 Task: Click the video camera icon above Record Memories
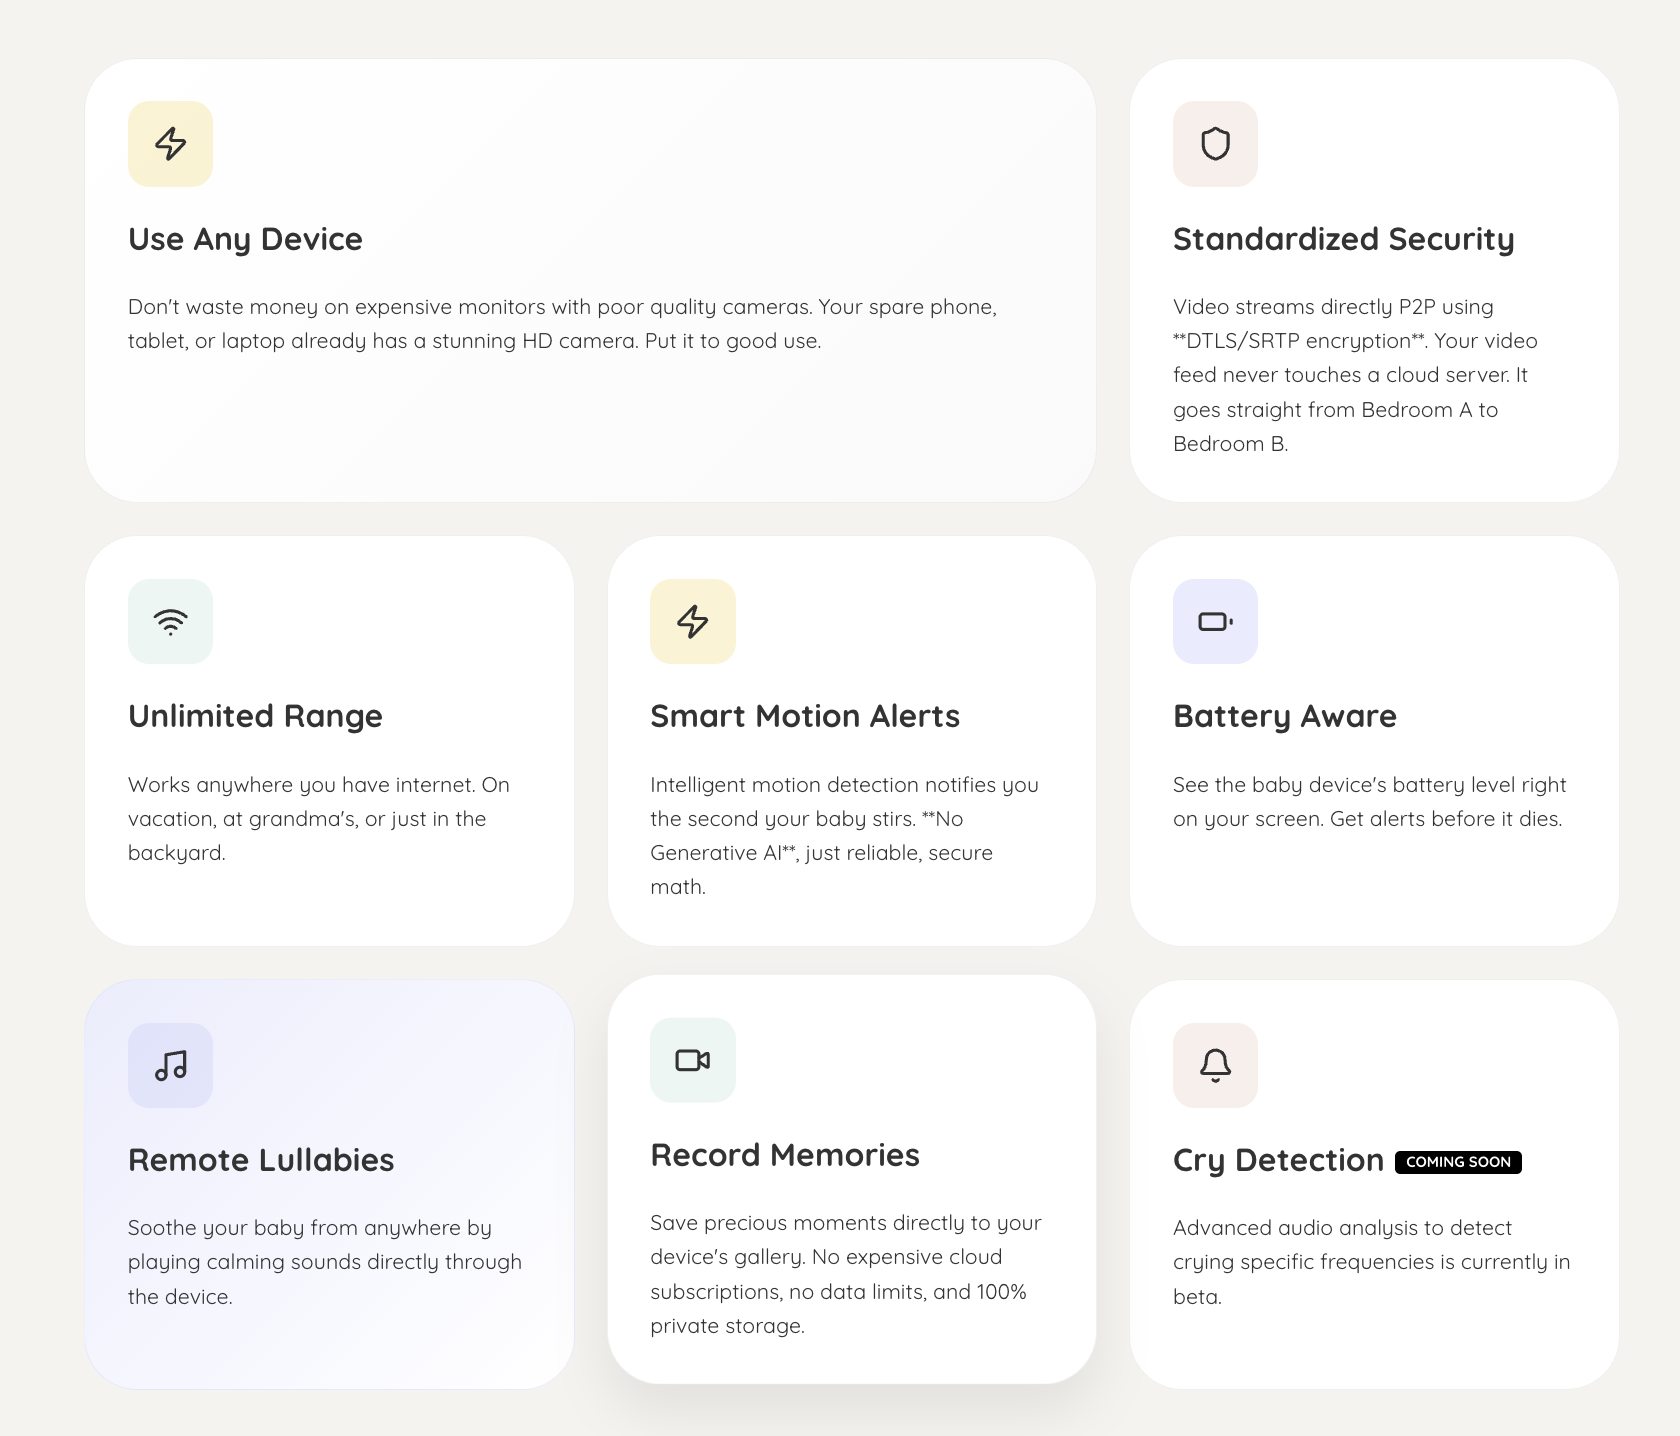click(692, 1060)
